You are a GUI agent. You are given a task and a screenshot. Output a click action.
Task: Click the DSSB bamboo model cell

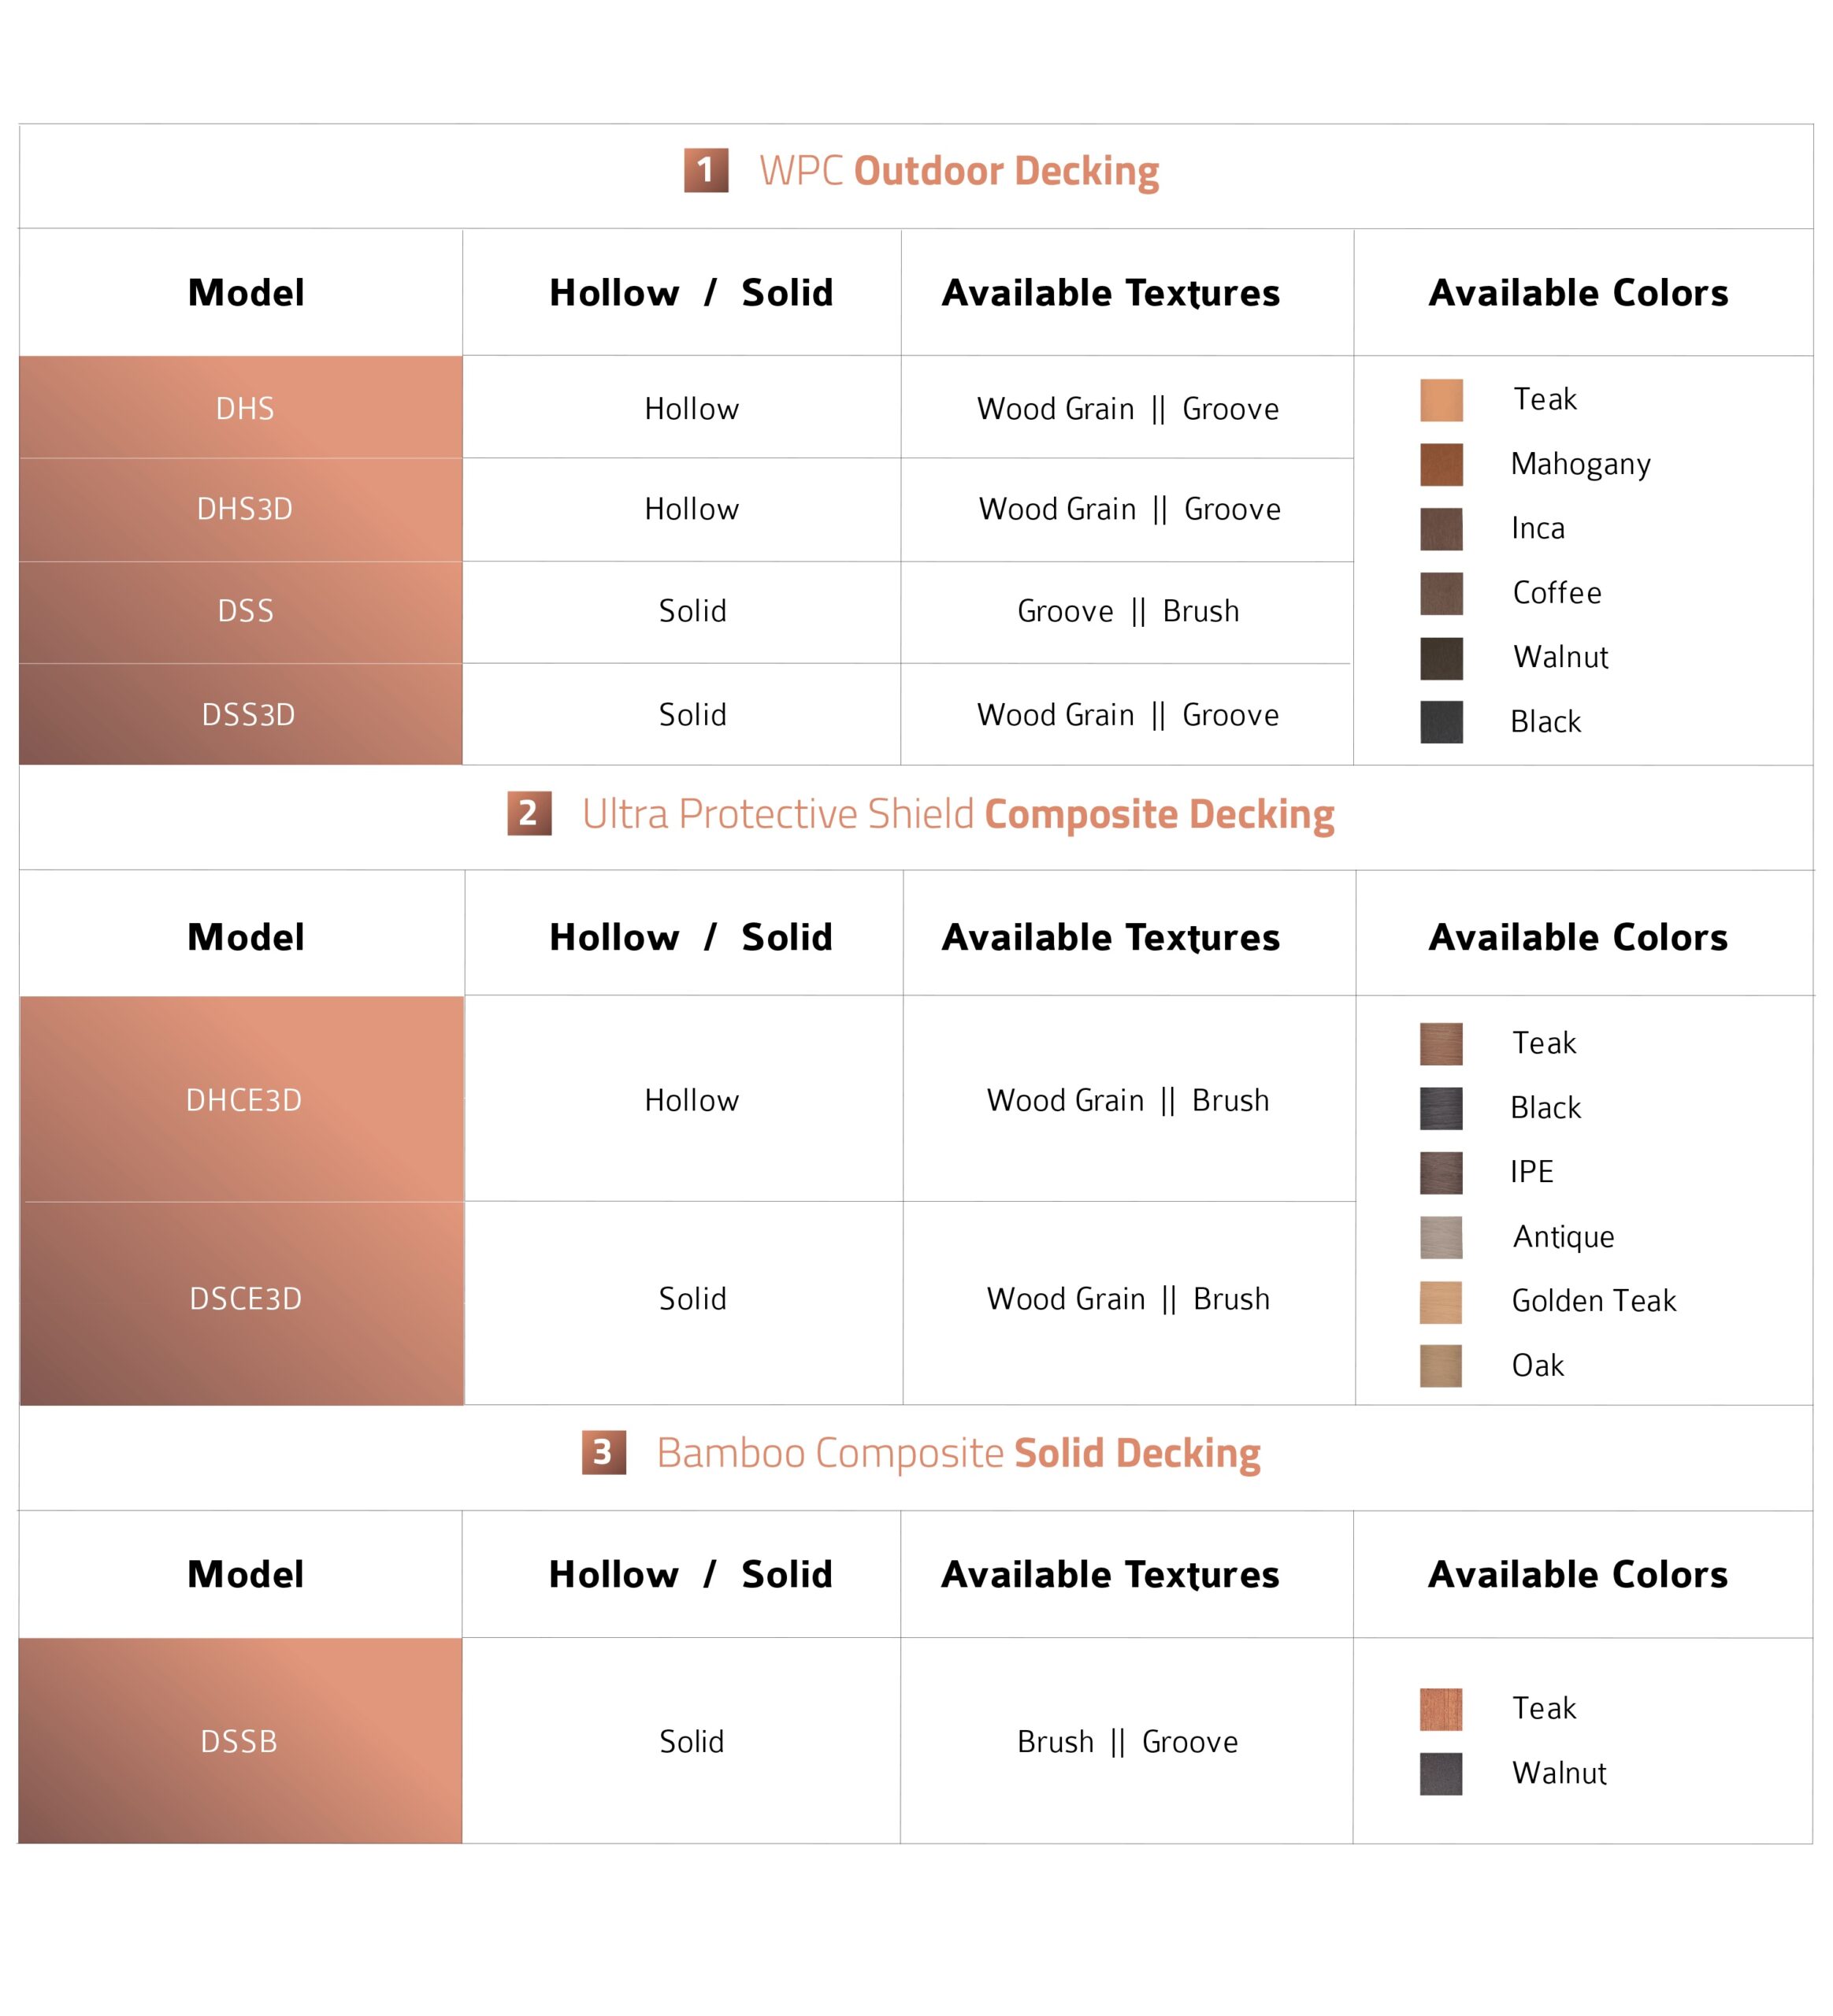tap(240, 1741)
